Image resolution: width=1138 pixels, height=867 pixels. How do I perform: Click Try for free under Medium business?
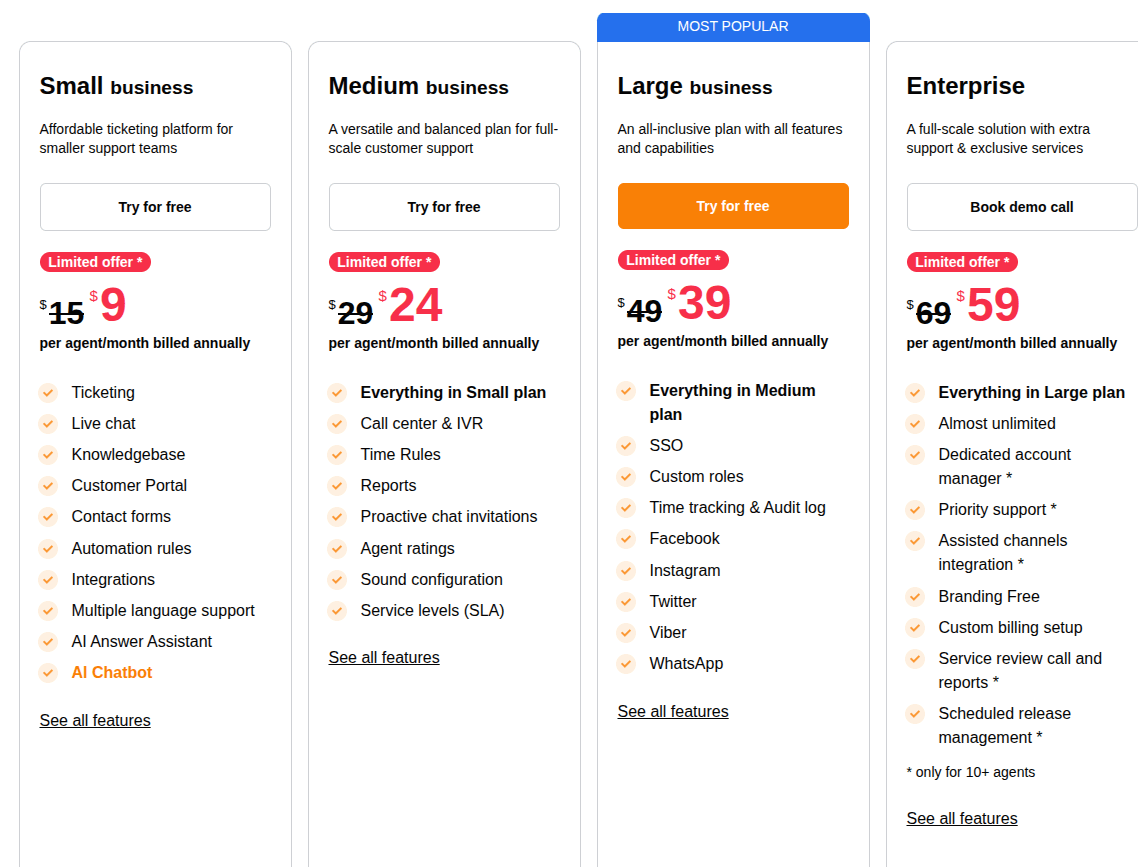[x=444, y=207]
